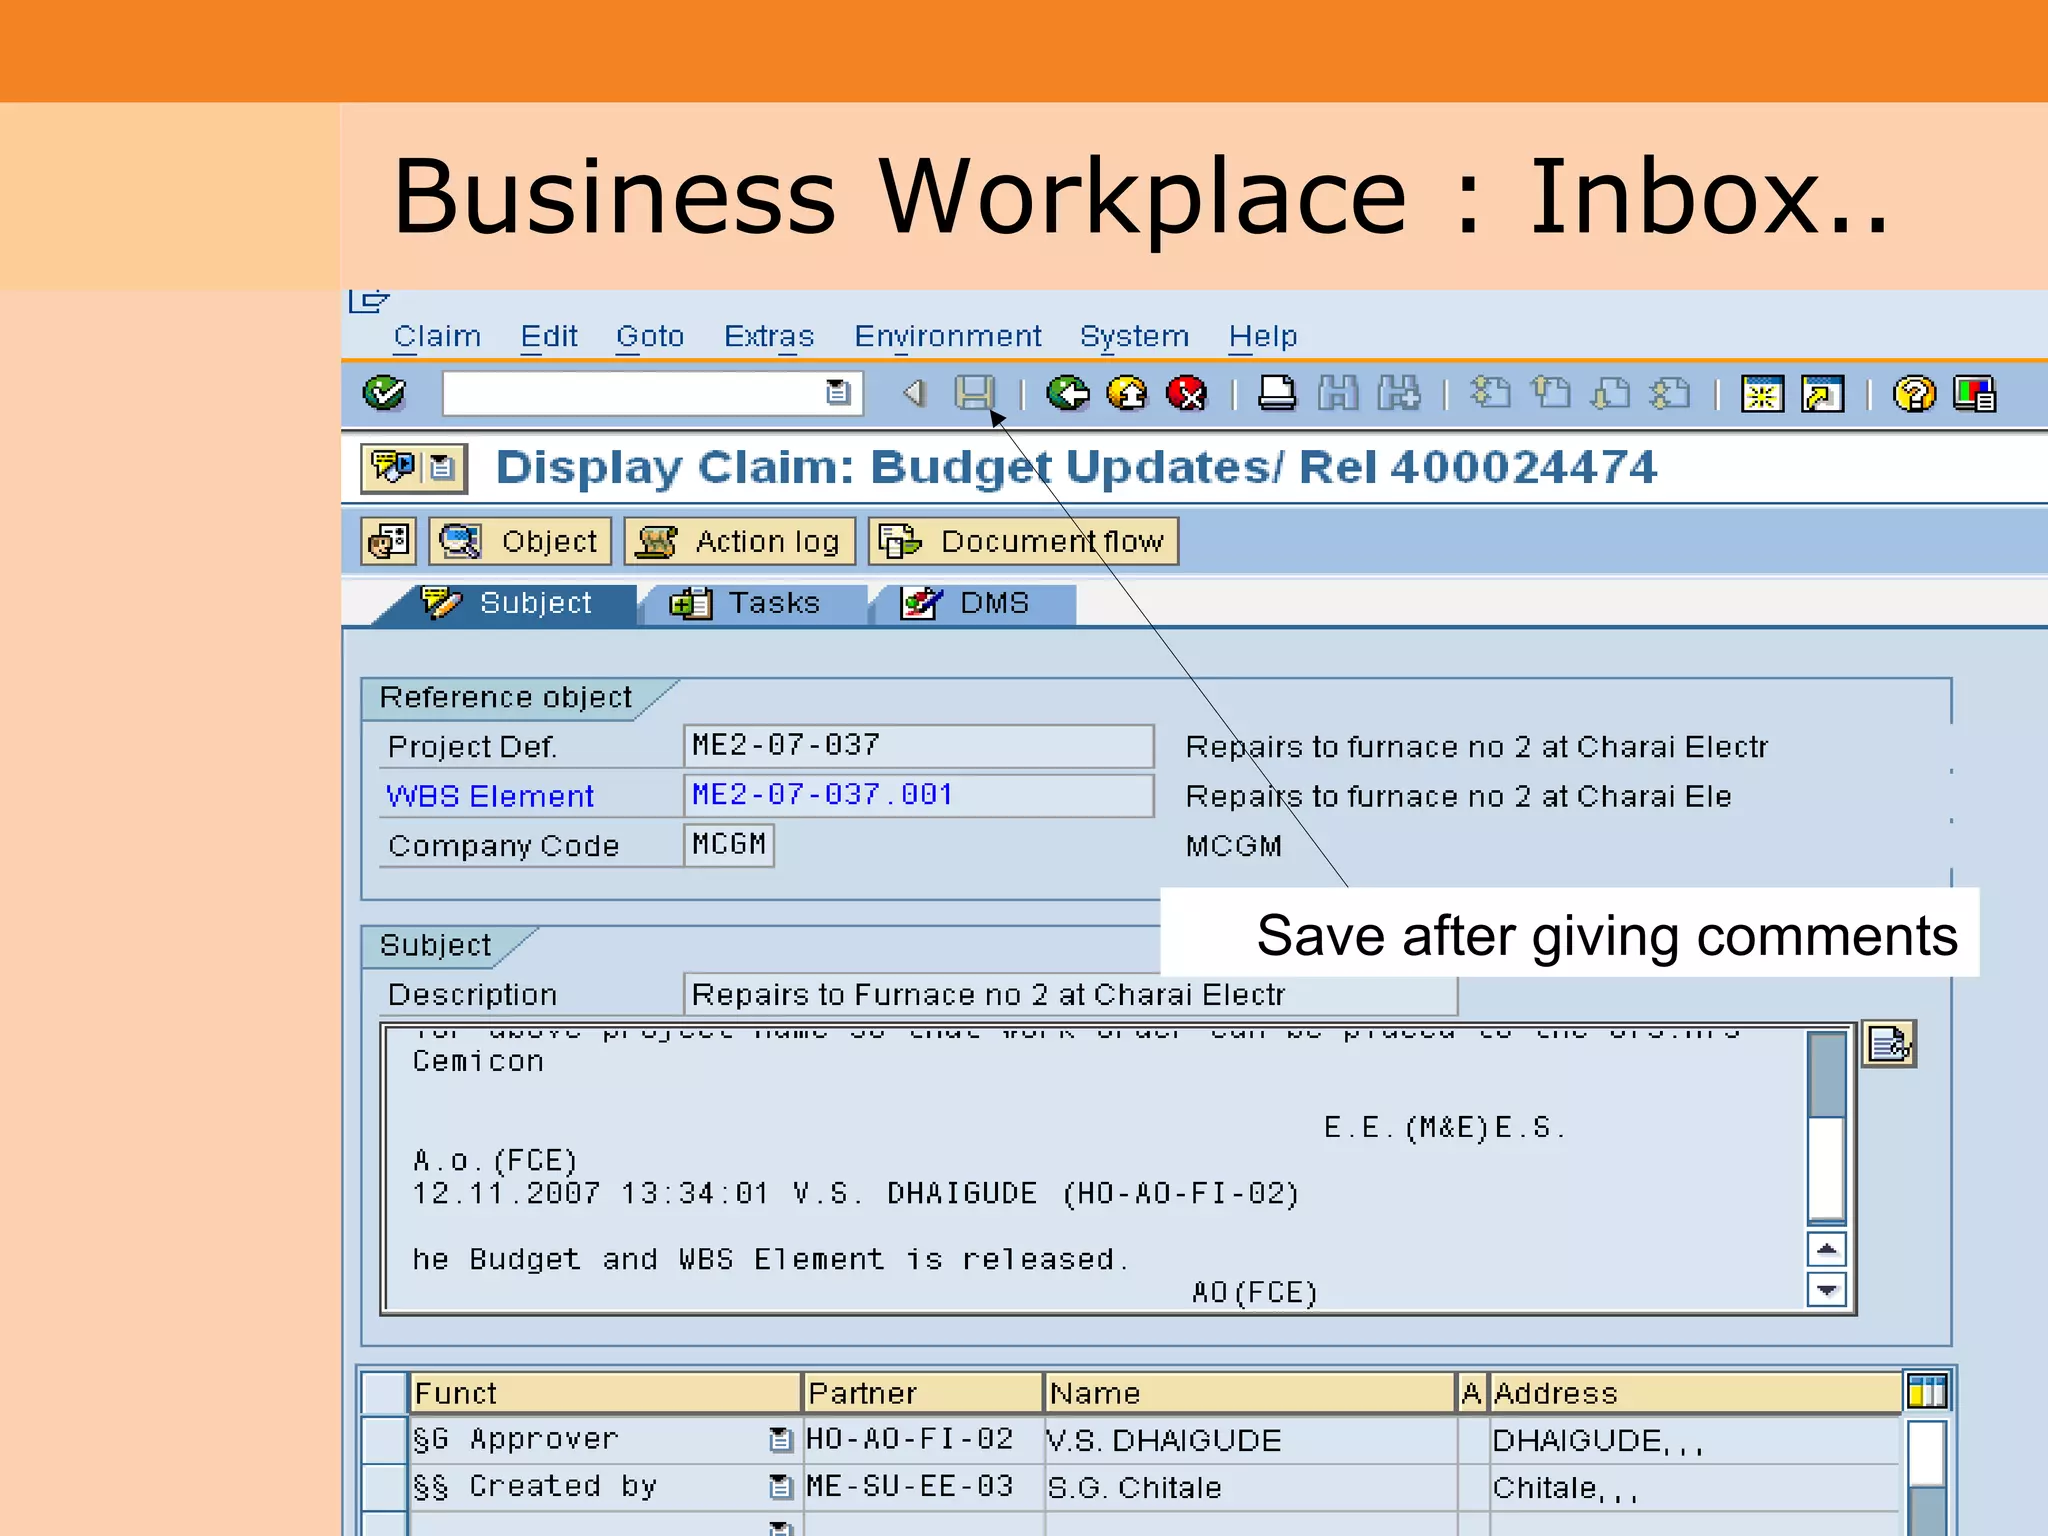Open the Help menu

click(x=1263, y=336)
